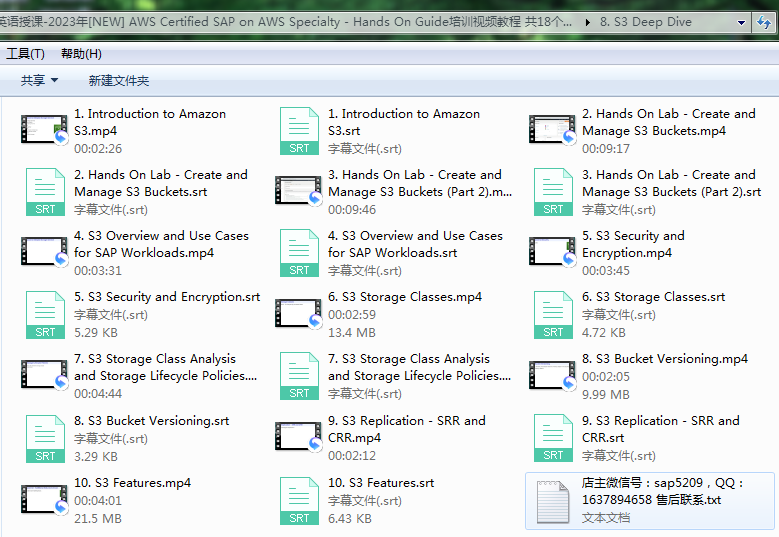The height and width of the screenshot is (537, 779).
Task: Click file name 6. S3 Storage Classes.srt
Action: 653,297
